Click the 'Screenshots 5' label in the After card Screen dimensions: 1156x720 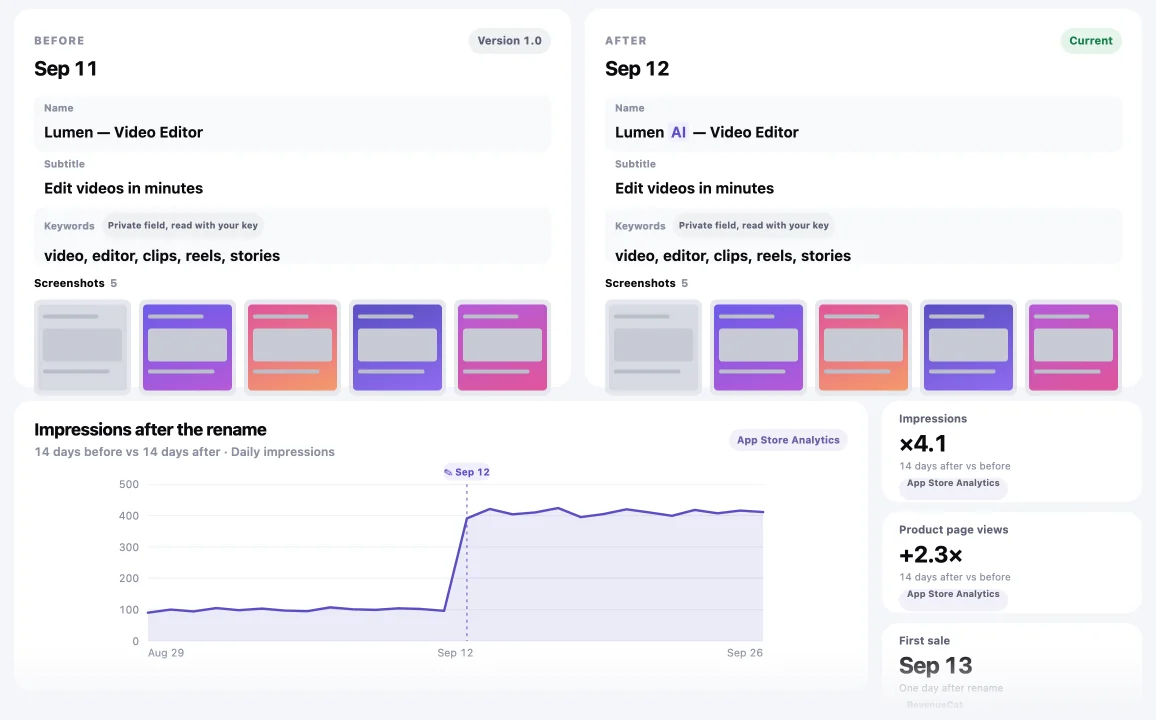647,283
